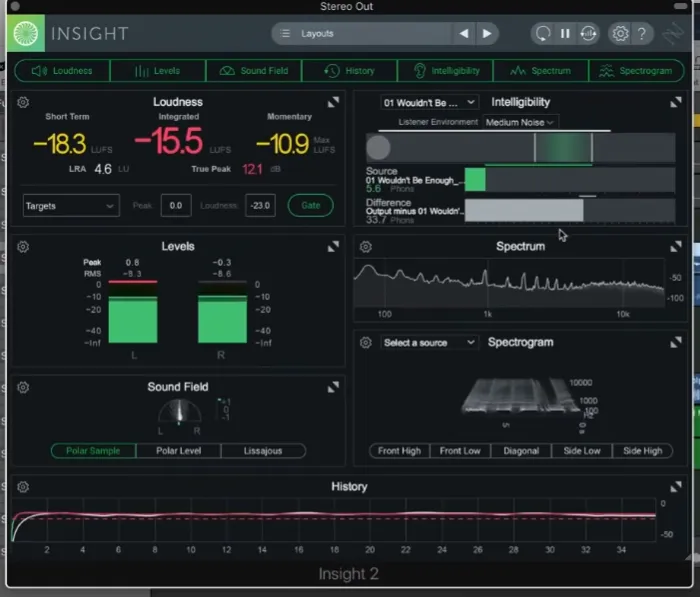
Task: Click the iZotope wave logo icon
Action: click(673, 33)
